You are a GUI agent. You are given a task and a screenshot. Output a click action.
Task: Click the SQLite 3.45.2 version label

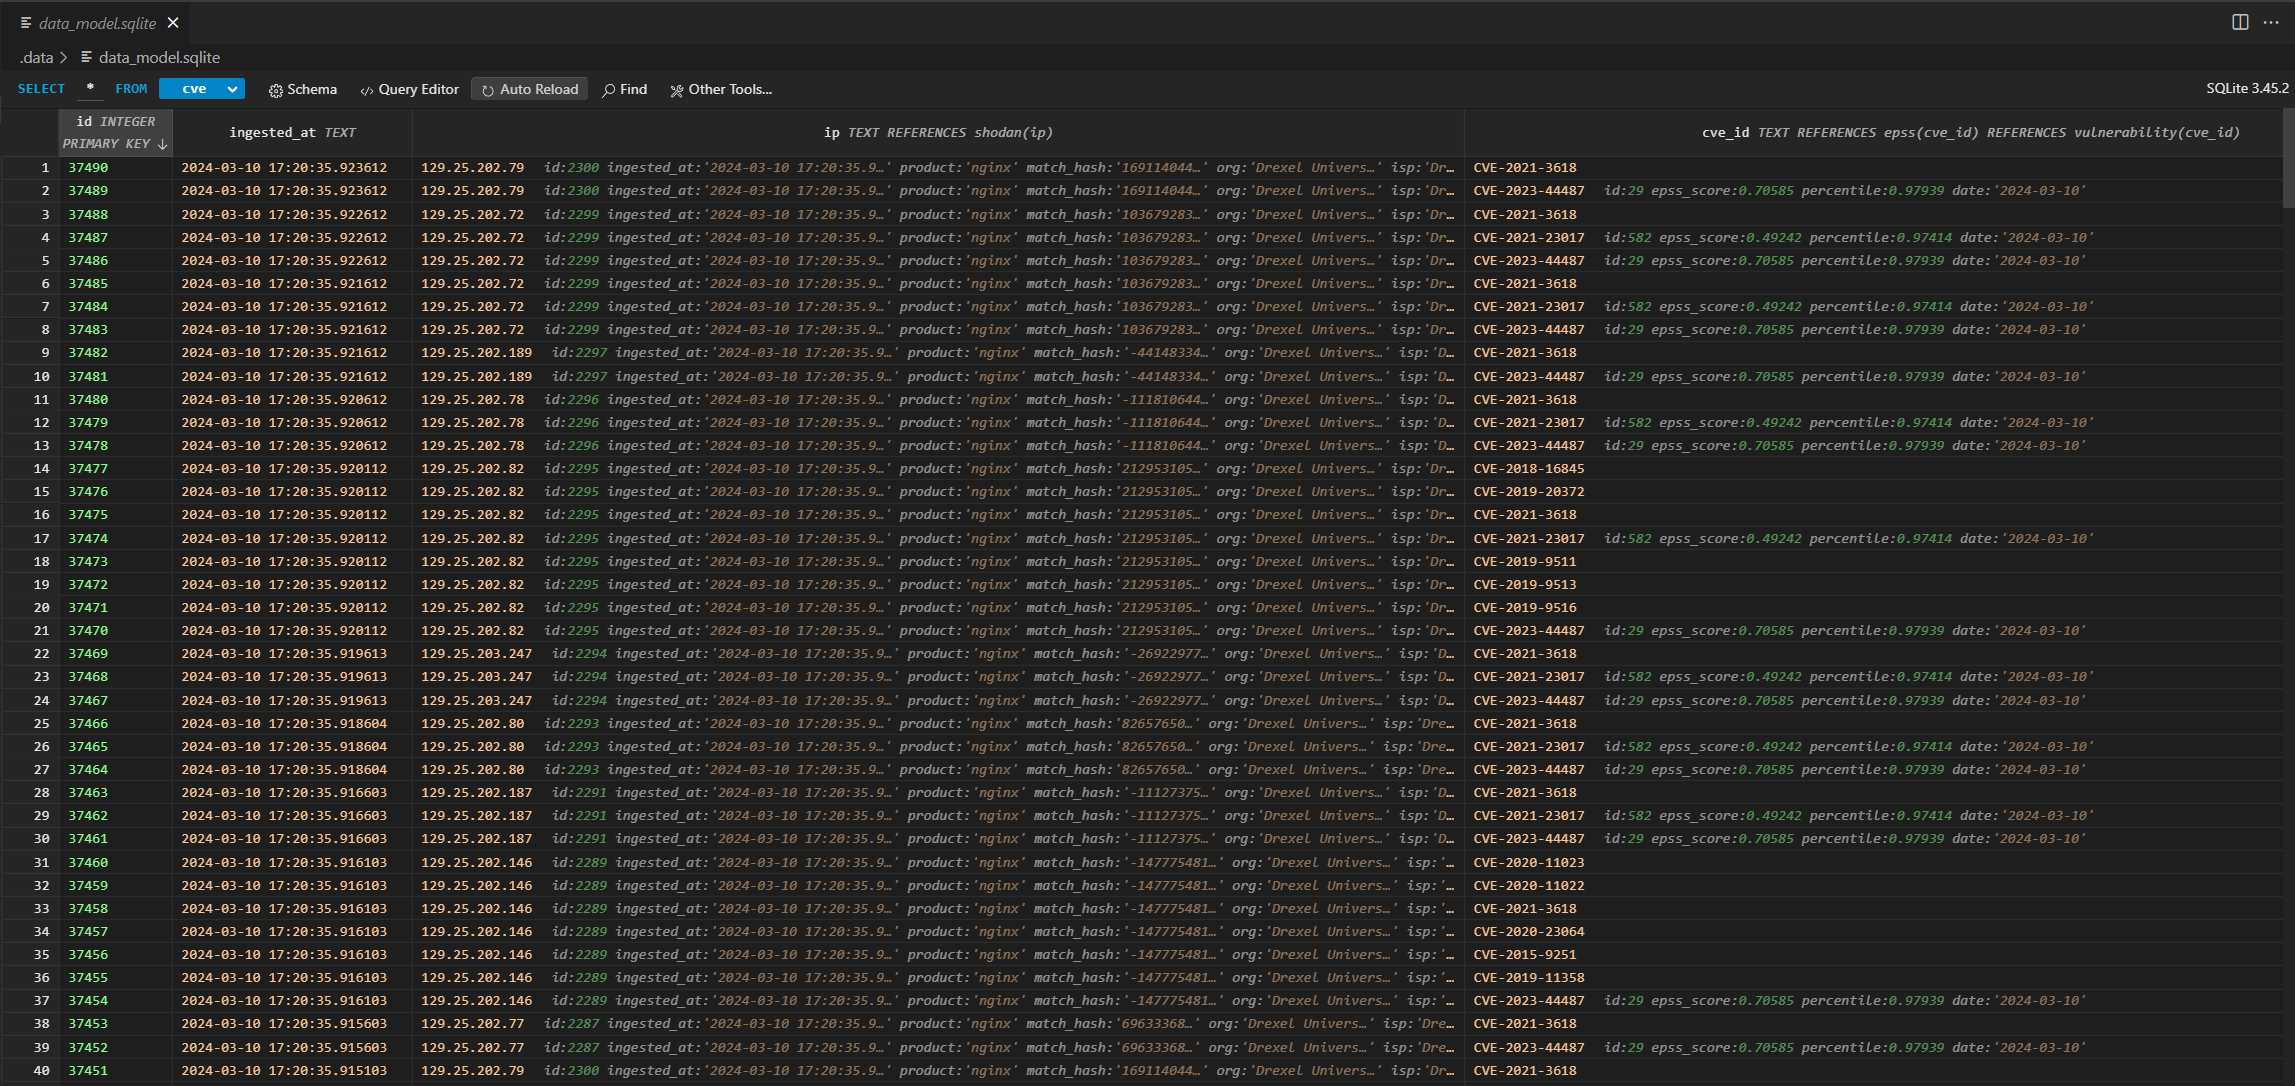[2247, 88]
